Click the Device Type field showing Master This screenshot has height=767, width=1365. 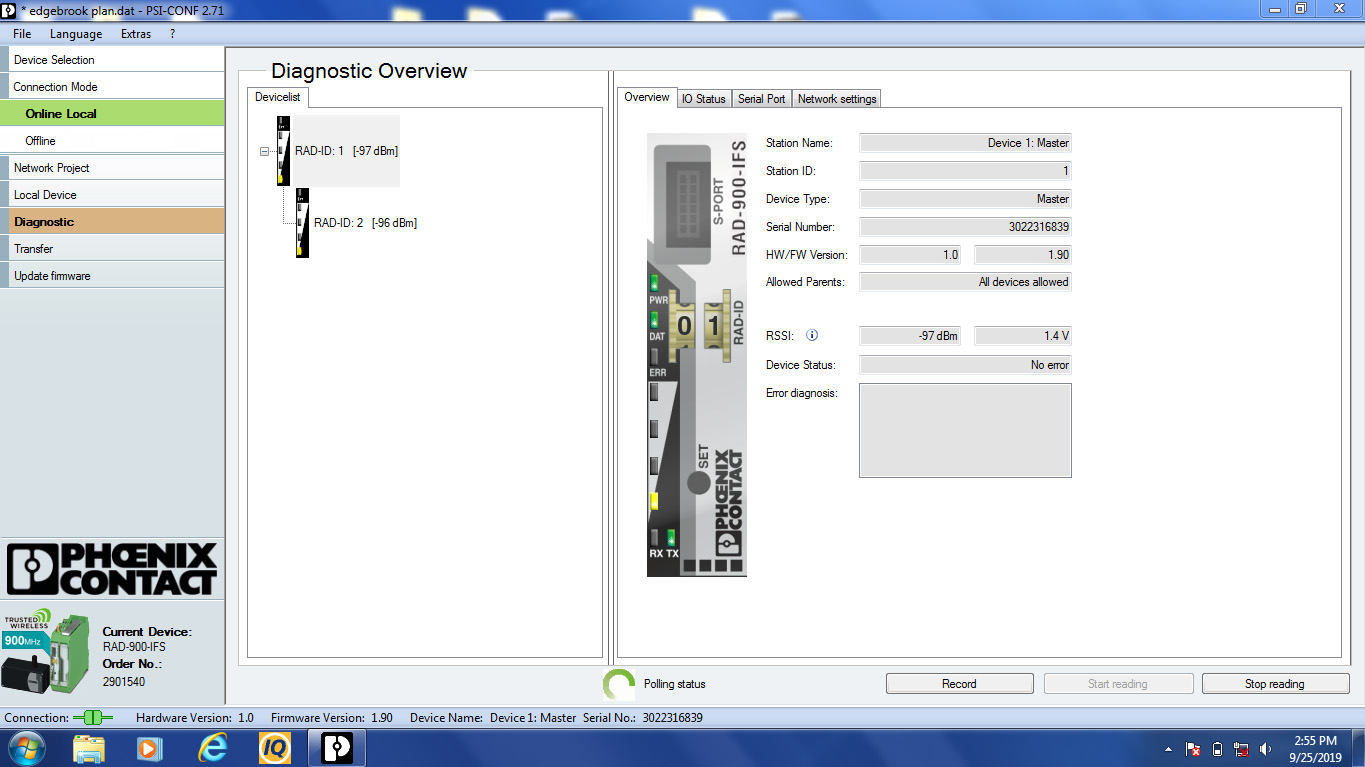click(965, 199)
